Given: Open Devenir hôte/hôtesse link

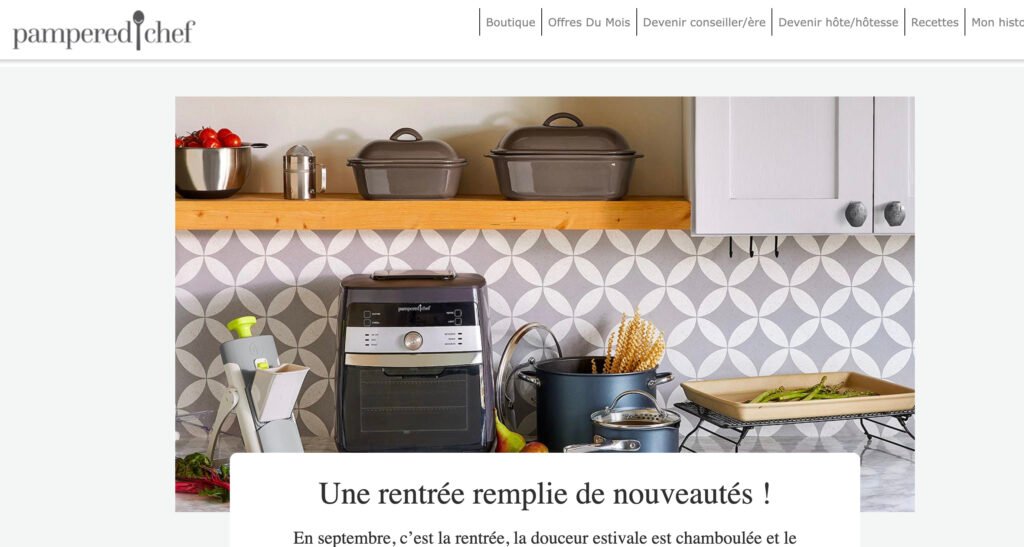Looking at the screenshot, I should click(838, 22).
